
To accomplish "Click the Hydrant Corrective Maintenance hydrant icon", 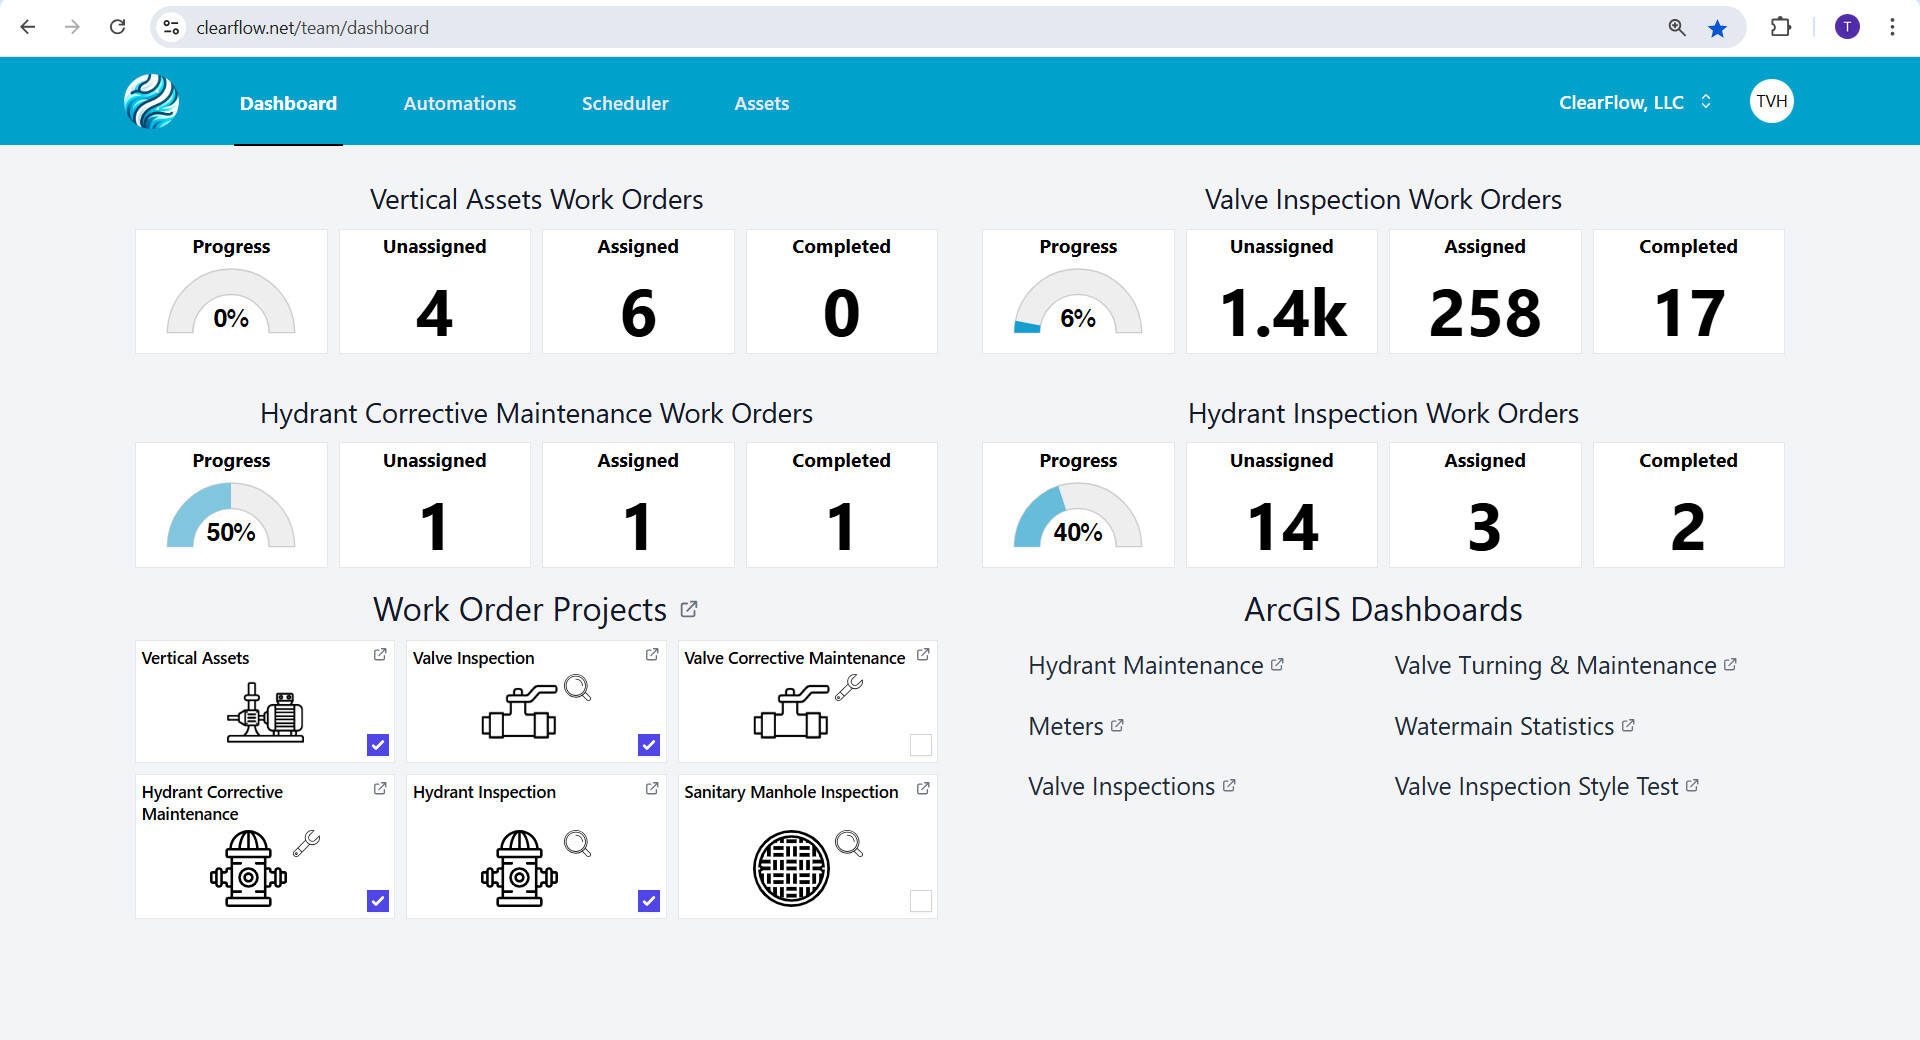I will (248, 868).
